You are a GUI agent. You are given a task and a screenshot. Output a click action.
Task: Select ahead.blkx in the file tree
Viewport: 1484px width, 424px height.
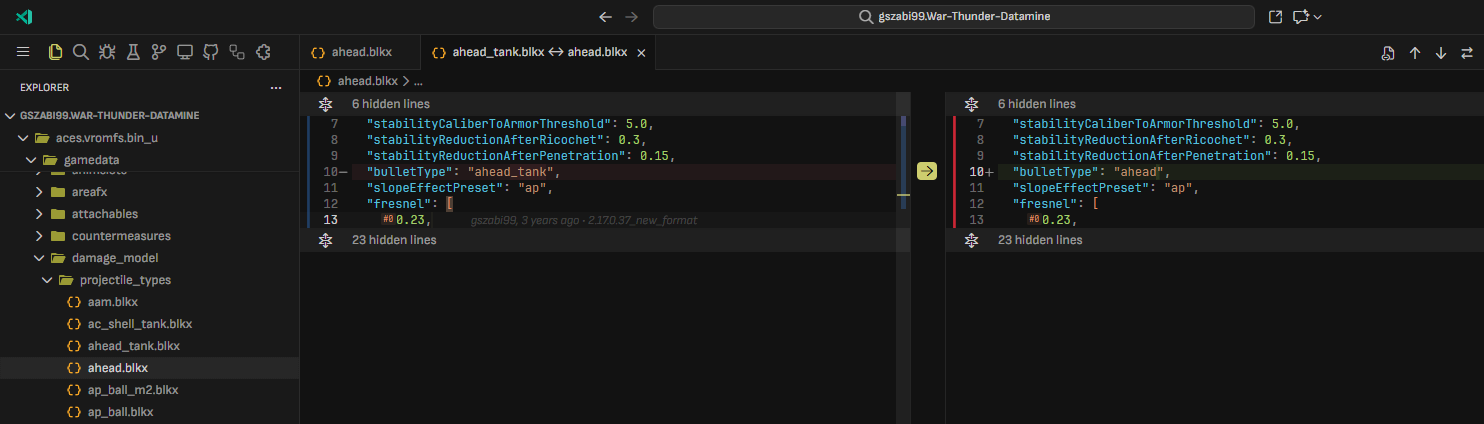pos(150,368)
